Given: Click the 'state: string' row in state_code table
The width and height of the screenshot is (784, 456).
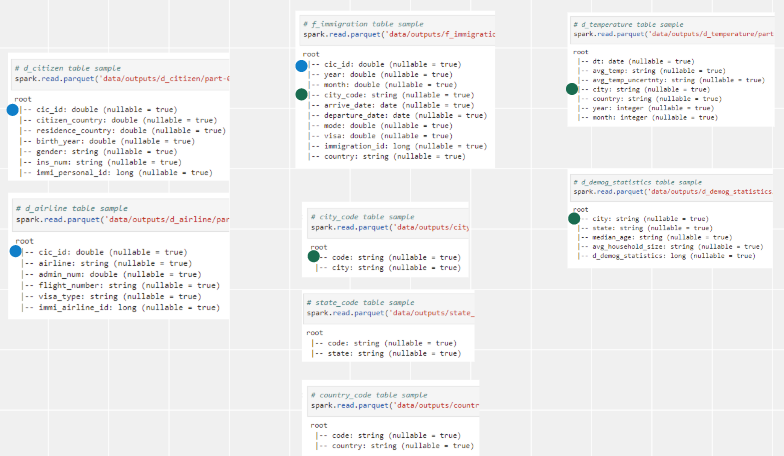Looking at the screenshot, I should [x=386, y=353].
